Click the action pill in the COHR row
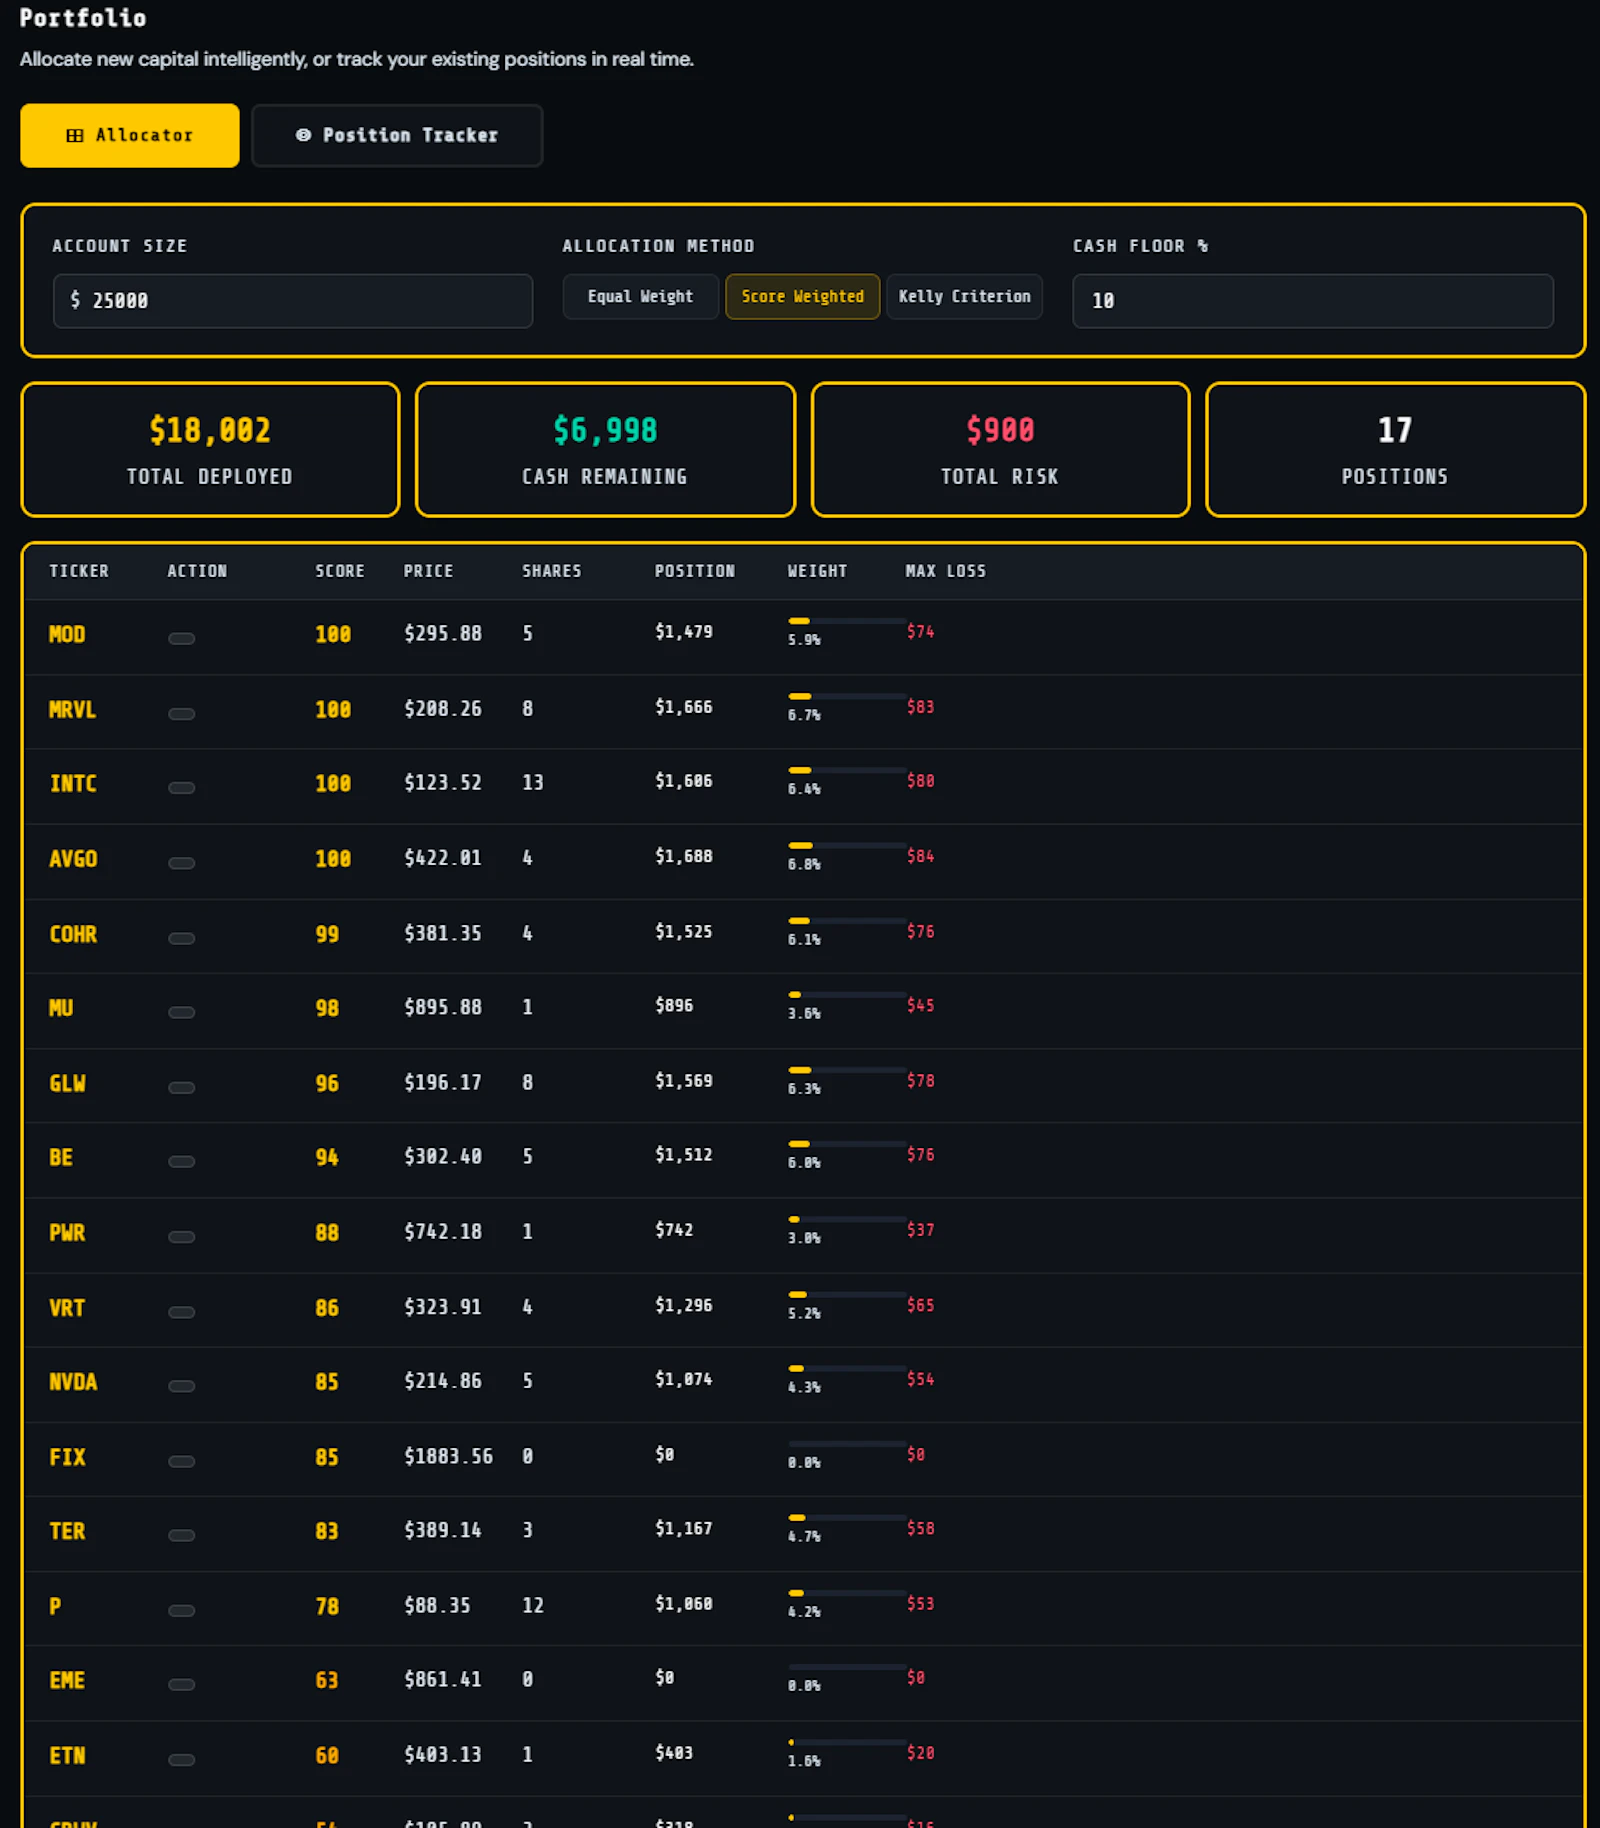This screenshot has height=1828, width=1600. click(181, 937)
